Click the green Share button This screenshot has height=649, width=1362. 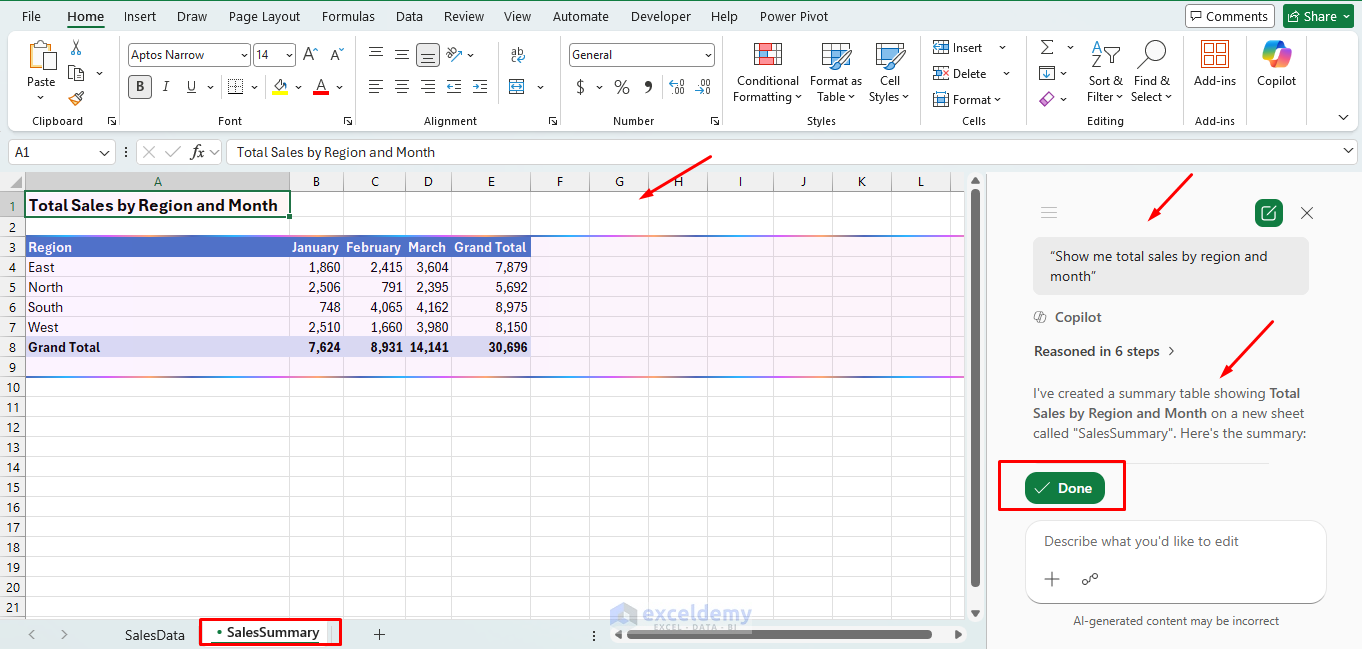(1317, 16)
